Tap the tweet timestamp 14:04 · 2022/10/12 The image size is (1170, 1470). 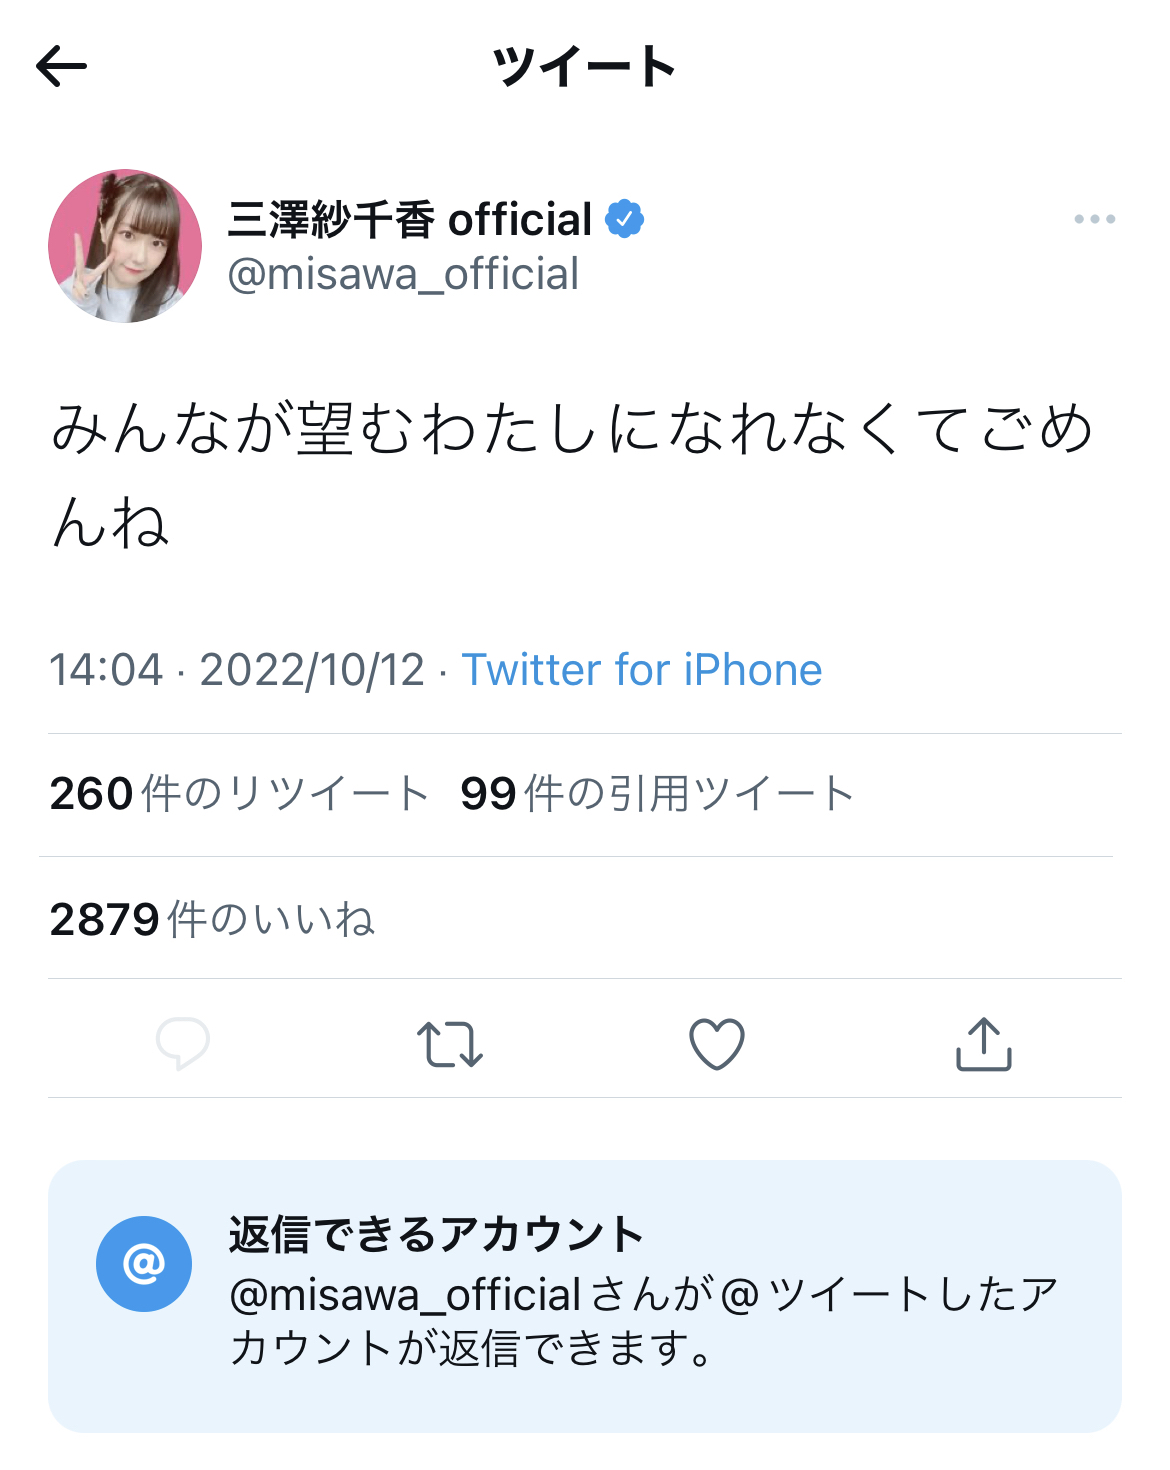click(237, 670)
